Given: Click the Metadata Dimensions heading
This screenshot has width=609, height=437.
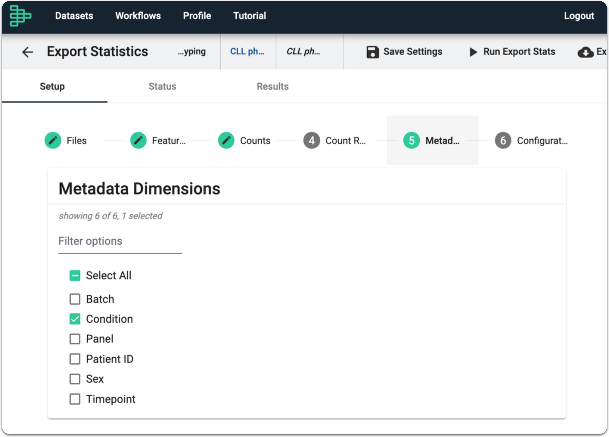Looking at the screenshot, I should point(139,189).
